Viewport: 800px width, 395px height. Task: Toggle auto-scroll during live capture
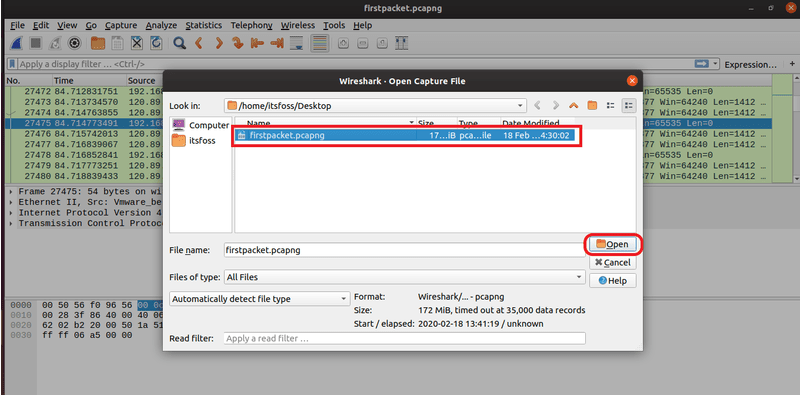pyautogui.click(x=296, y=43)
